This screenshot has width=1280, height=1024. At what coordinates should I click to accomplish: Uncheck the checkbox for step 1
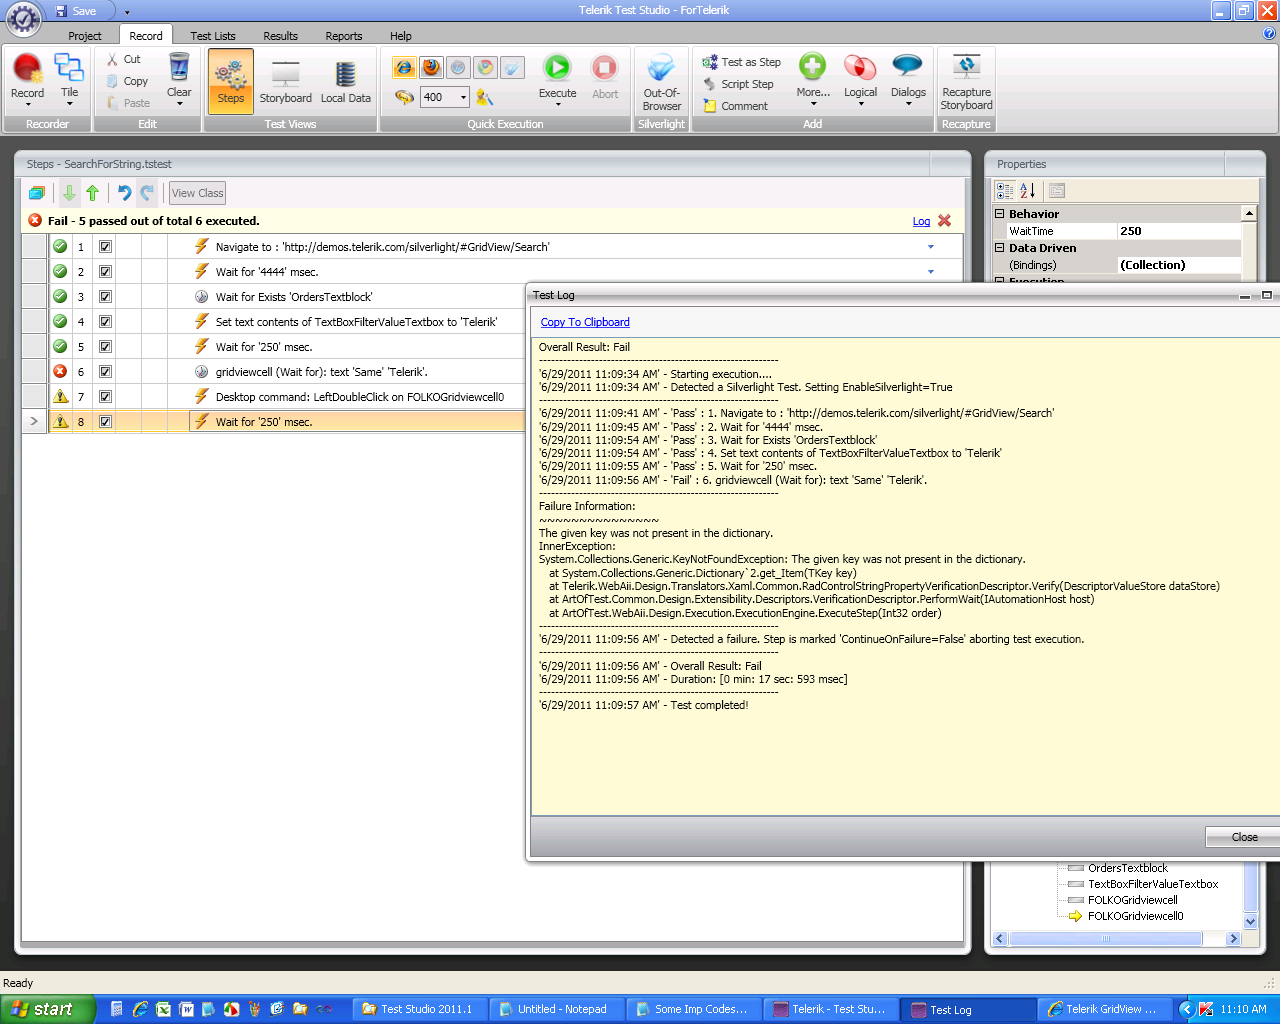pos(105,247)
